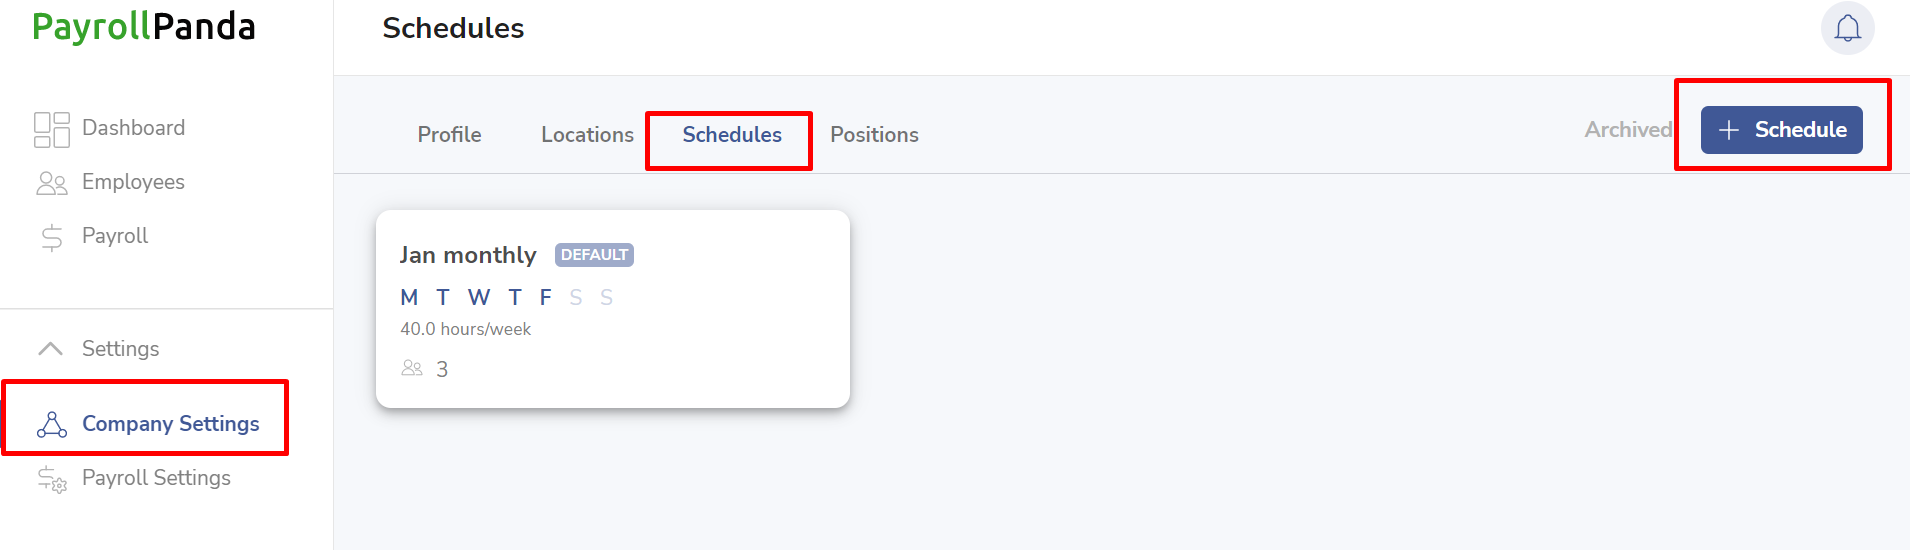The width and height of the screenshot is (1910, 550).
Task: Go to Payroll Settings in sidebar
Action: tap(156, 478)
